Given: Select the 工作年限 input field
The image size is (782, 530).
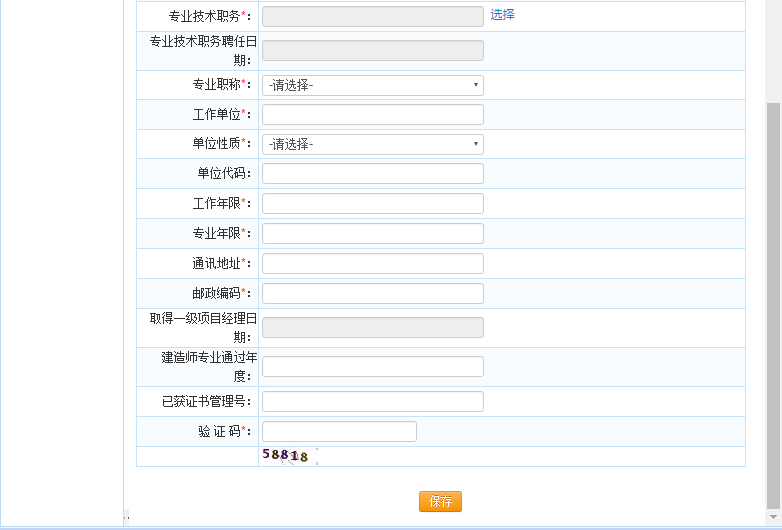Looking at the screenshot, I should click(x=372, y=204).
